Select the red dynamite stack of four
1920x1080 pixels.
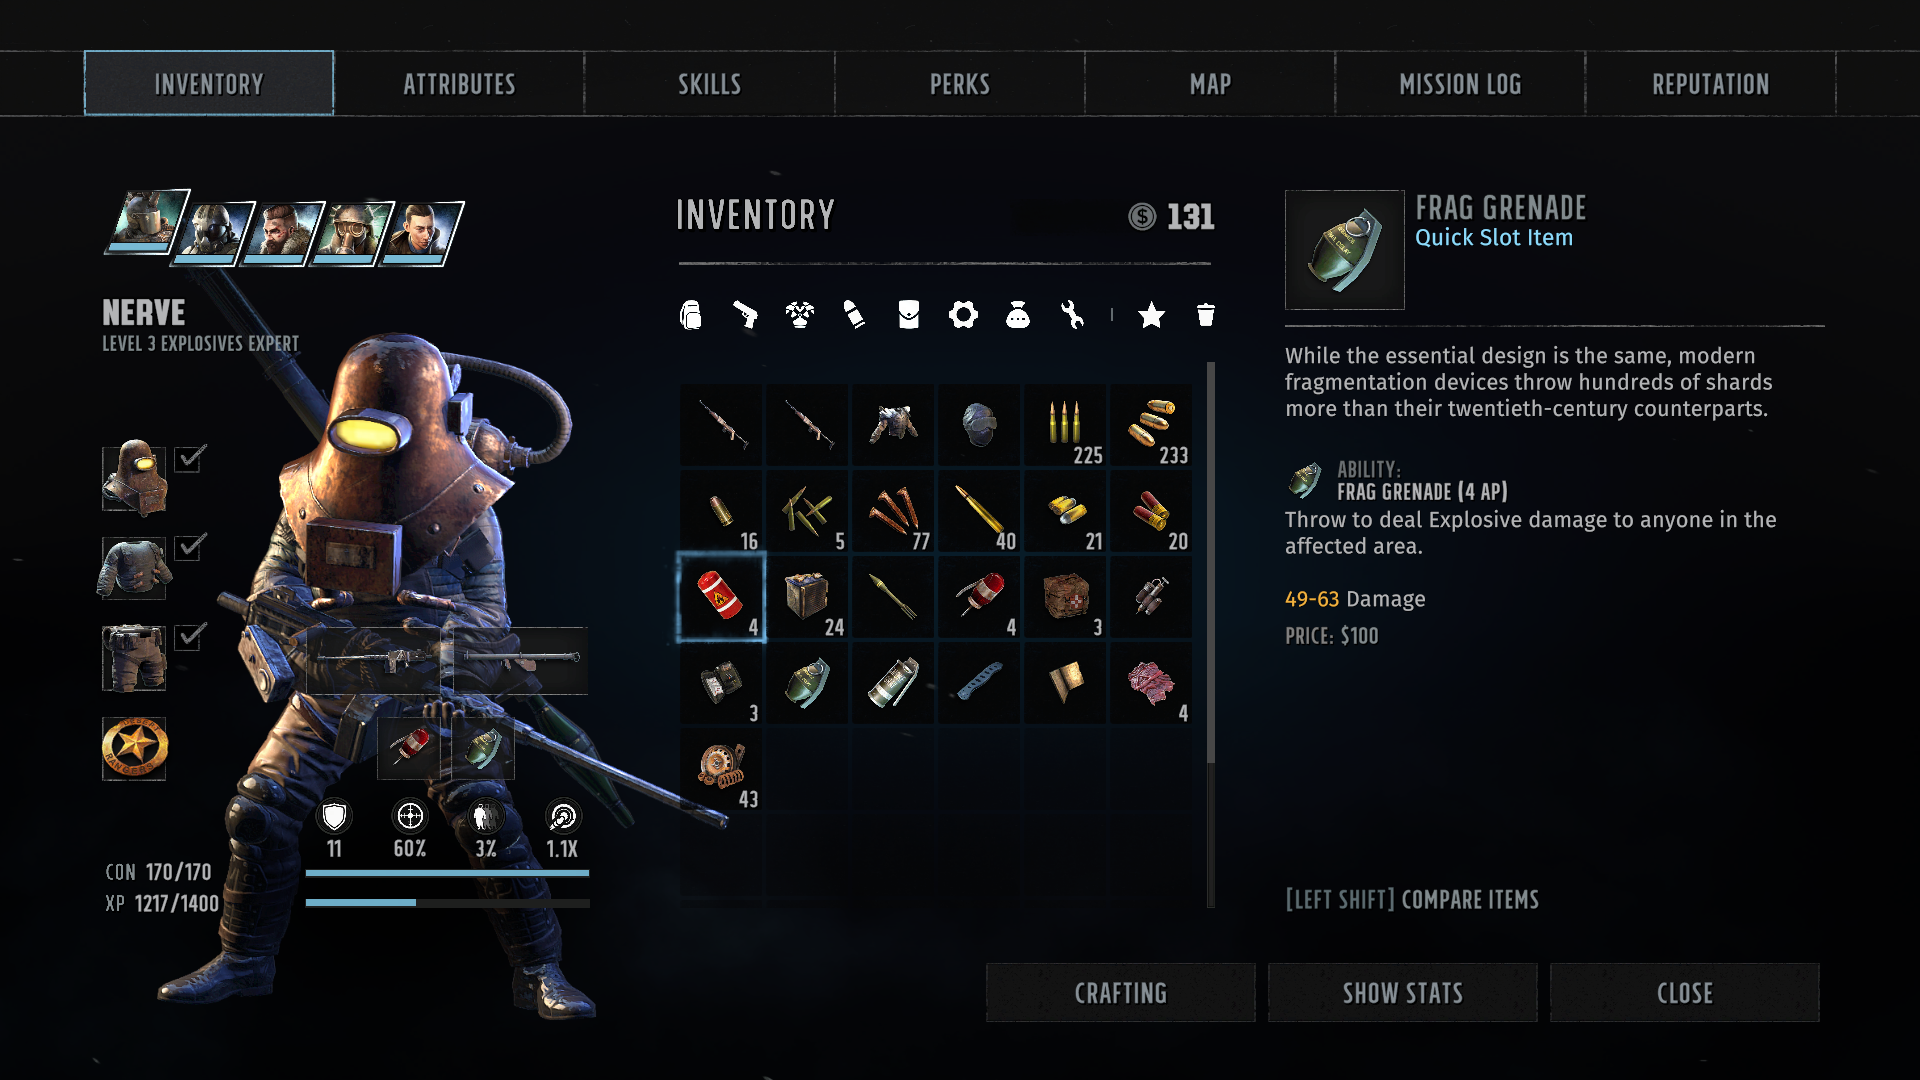click(721, 597)
